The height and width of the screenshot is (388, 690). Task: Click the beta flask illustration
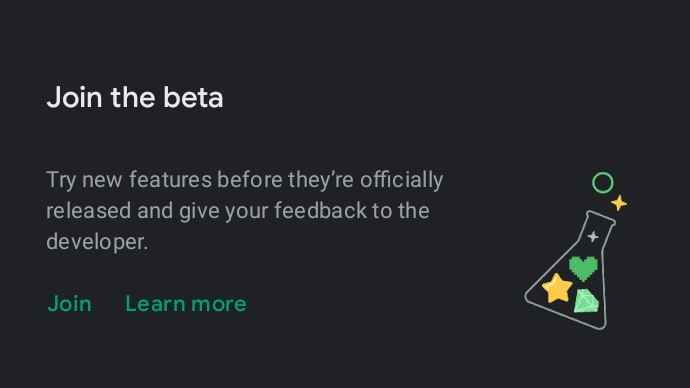click(576, 251)
